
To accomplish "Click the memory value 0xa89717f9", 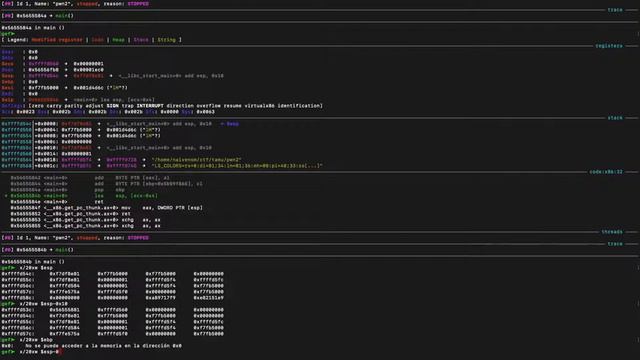I will tap(160, 298).
